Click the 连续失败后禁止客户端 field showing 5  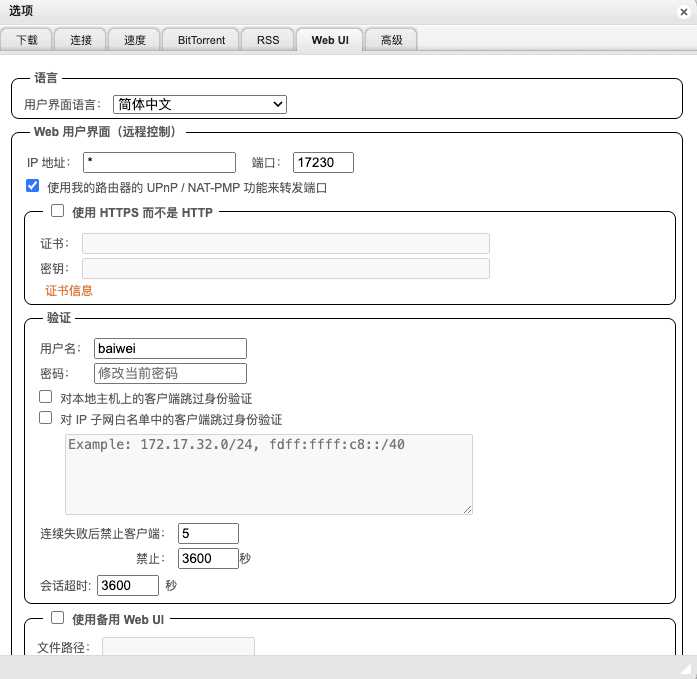(208, 533)
